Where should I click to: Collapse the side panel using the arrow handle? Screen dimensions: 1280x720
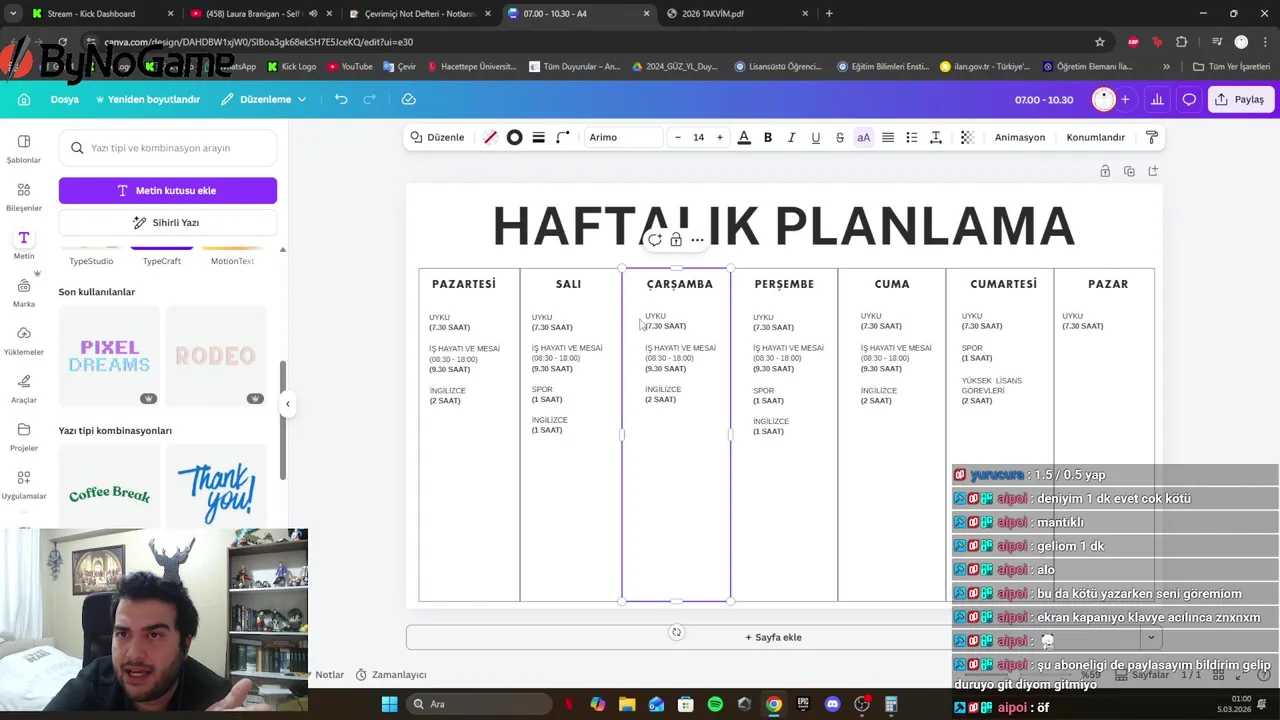click(288, 404)
